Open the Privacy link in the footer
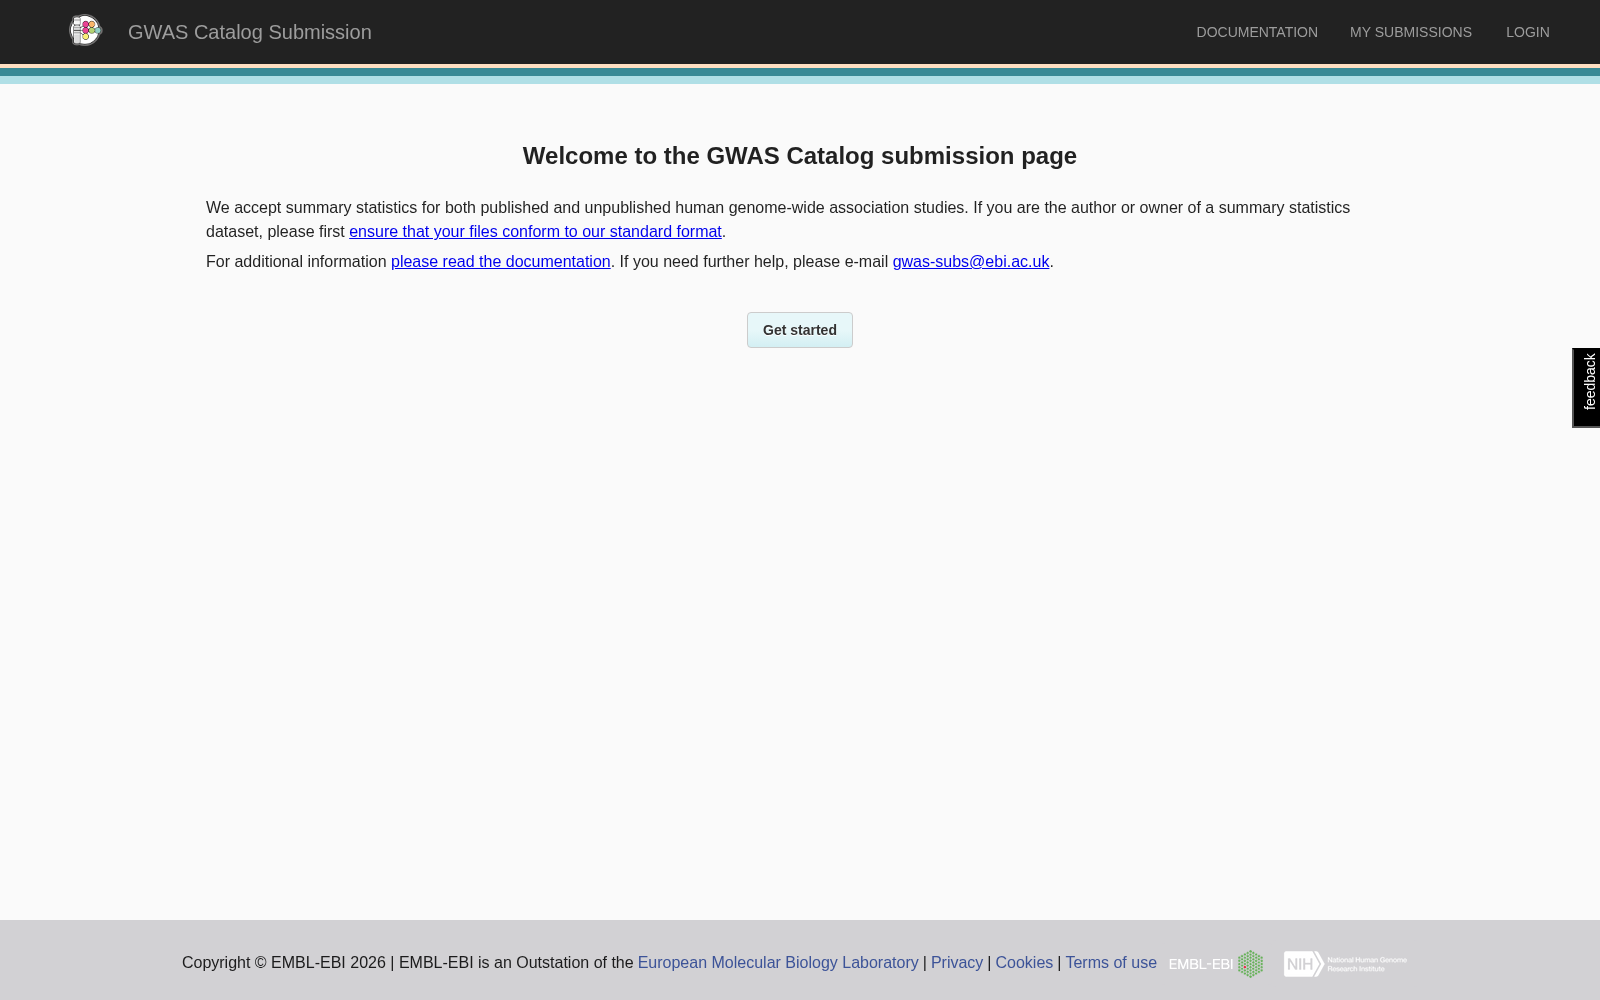The width and height of the screenshot is (1600, 1000). [x=957, y=963]
